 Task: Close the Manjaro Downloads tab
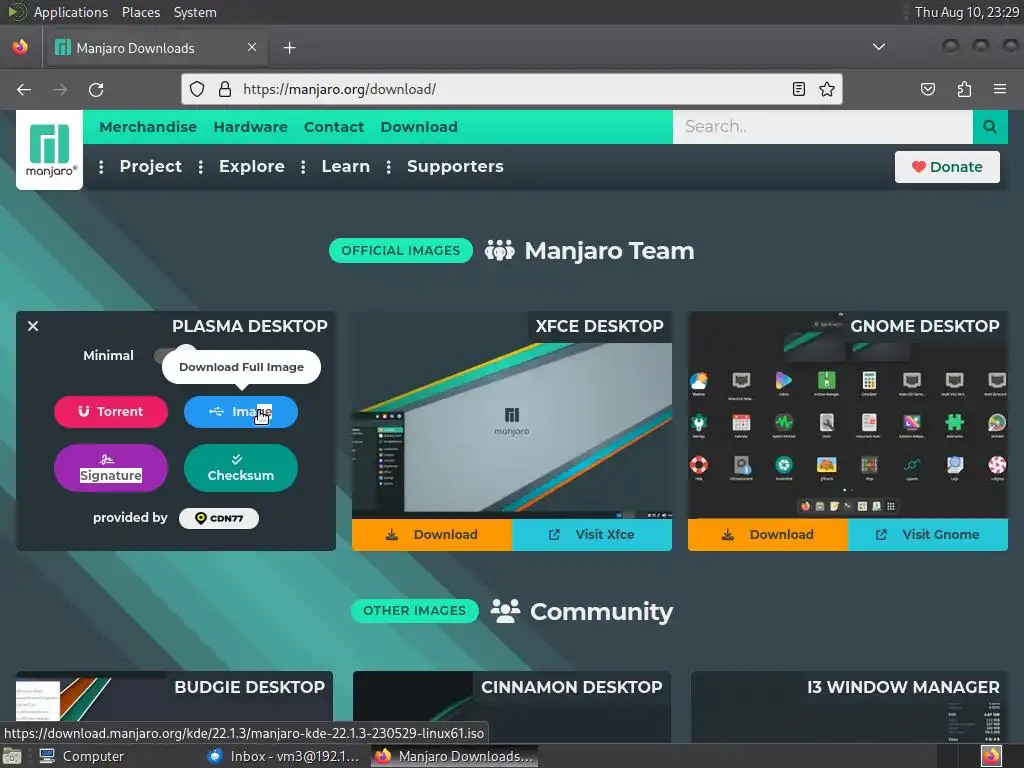click(252, 47)
